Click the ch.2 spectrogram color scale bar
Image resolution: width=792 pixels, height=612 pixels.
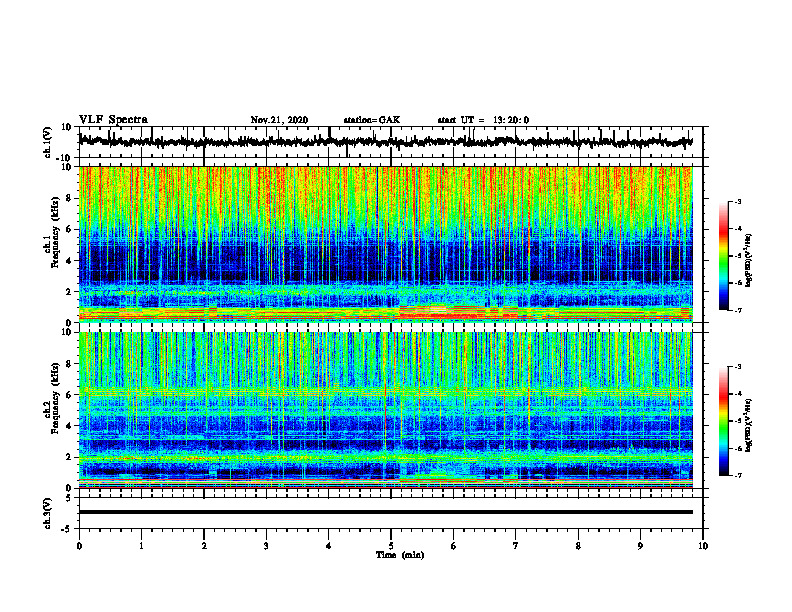(x=723, y=421)
